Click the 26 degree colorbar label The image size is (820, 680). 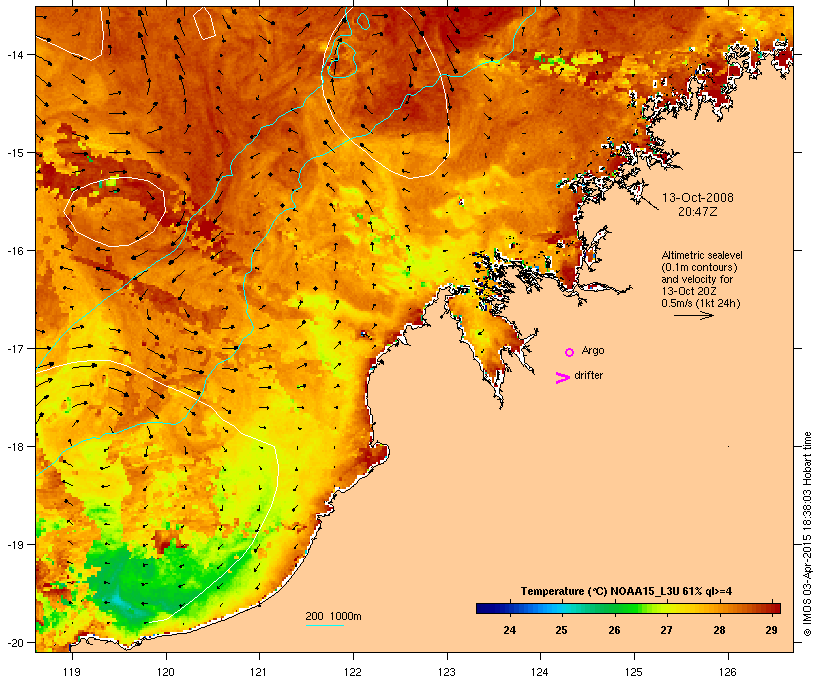614,630
